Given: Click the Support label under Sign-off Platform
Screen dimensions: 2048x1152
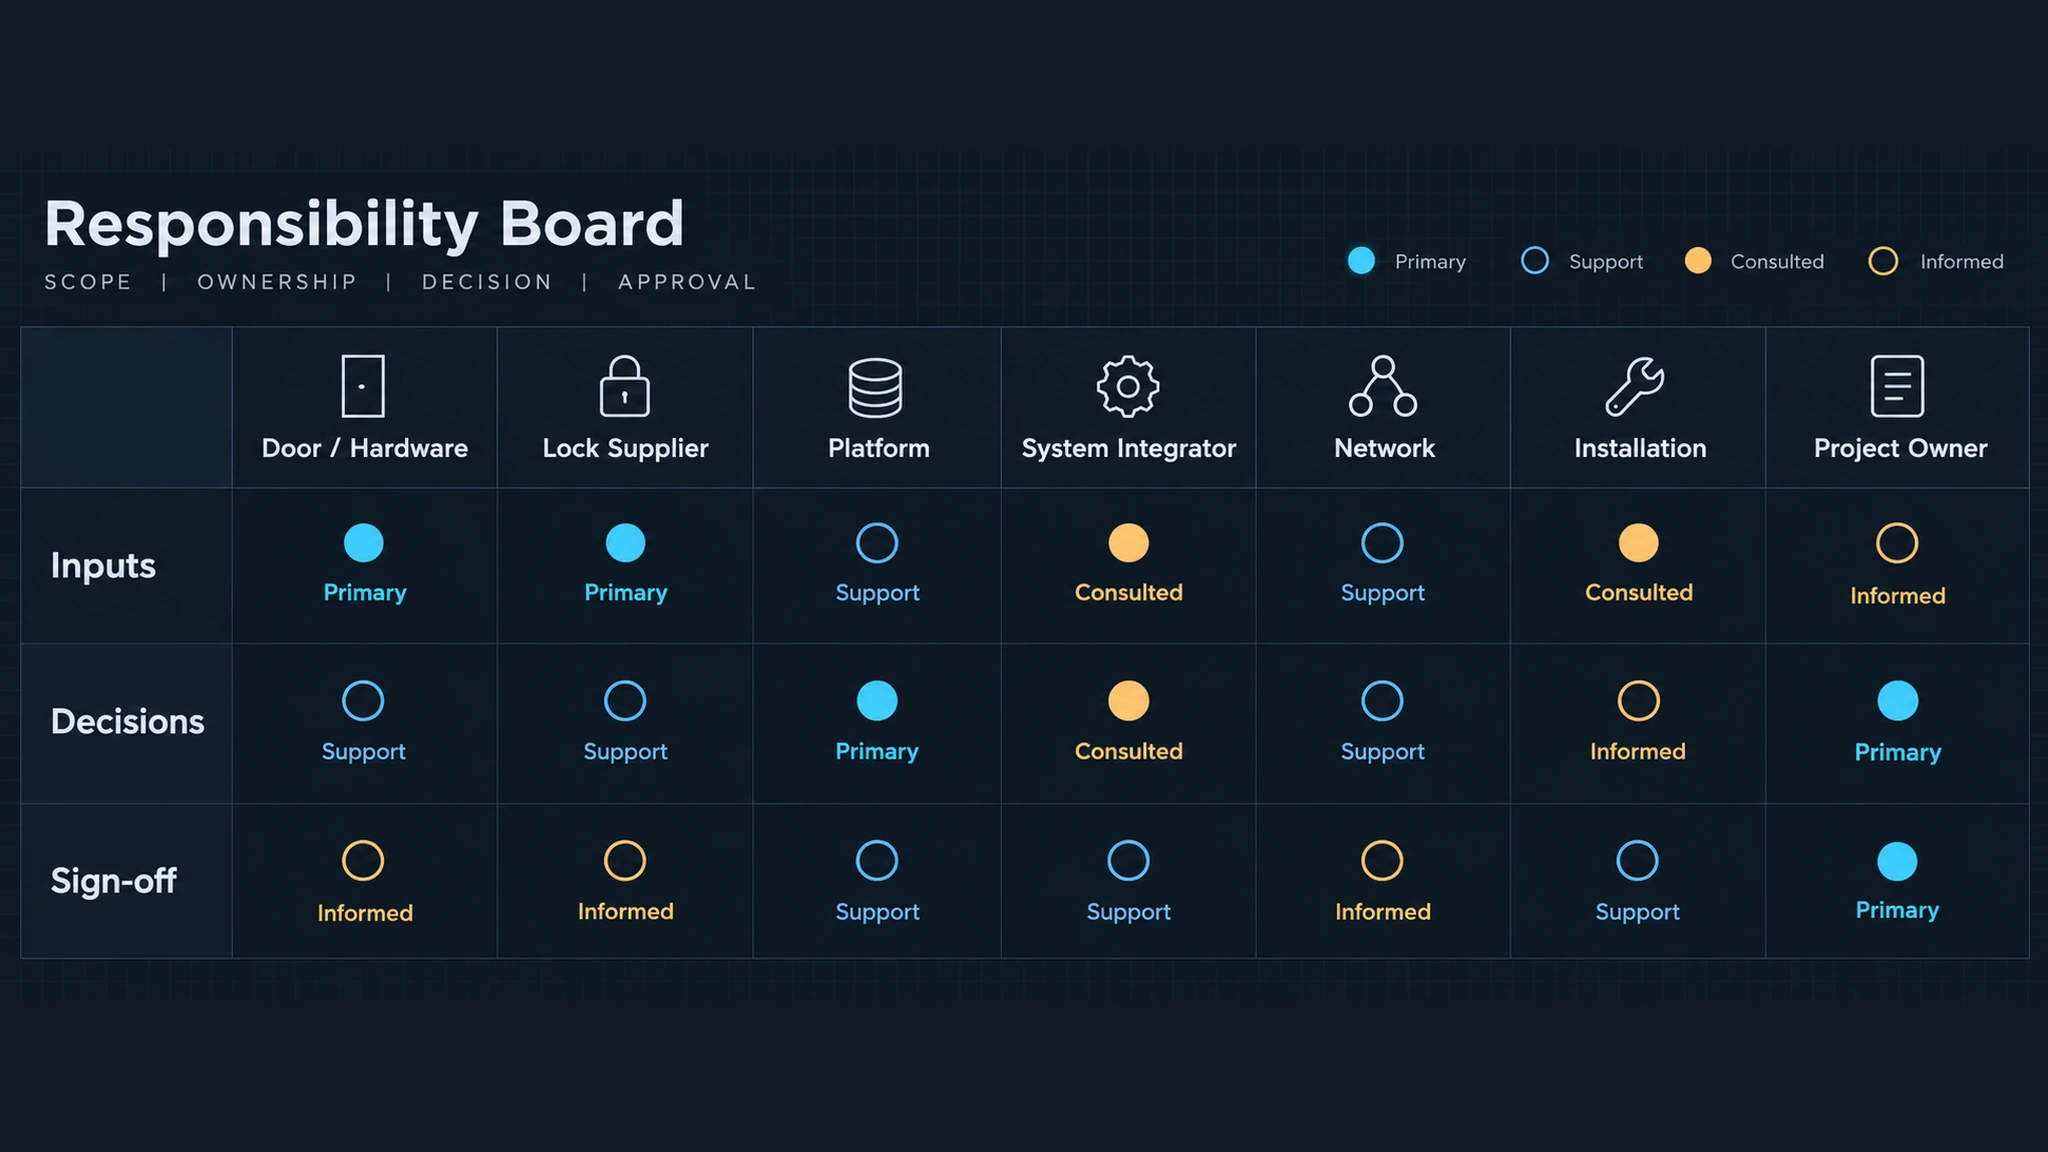Looking at the screenshot, I should pyautogui.click(x=877, y=912).
